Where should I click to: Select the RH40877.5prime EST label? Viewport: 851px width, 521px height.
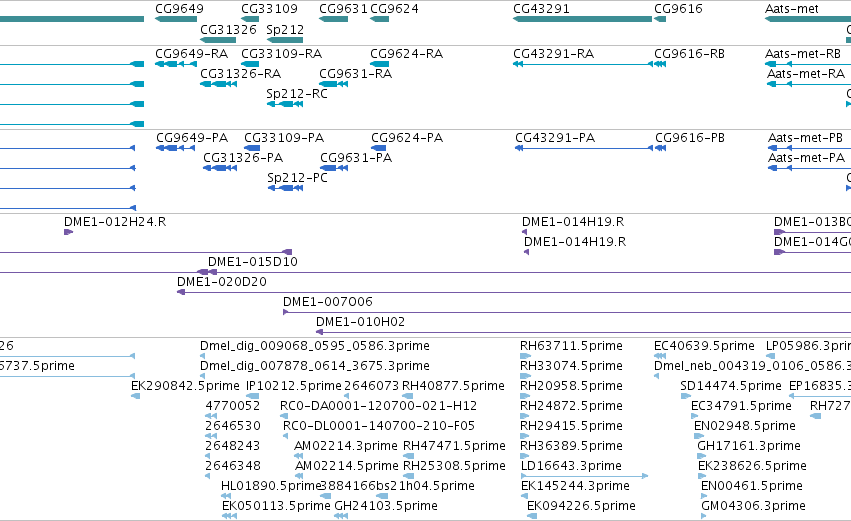(x=453, y=386)
